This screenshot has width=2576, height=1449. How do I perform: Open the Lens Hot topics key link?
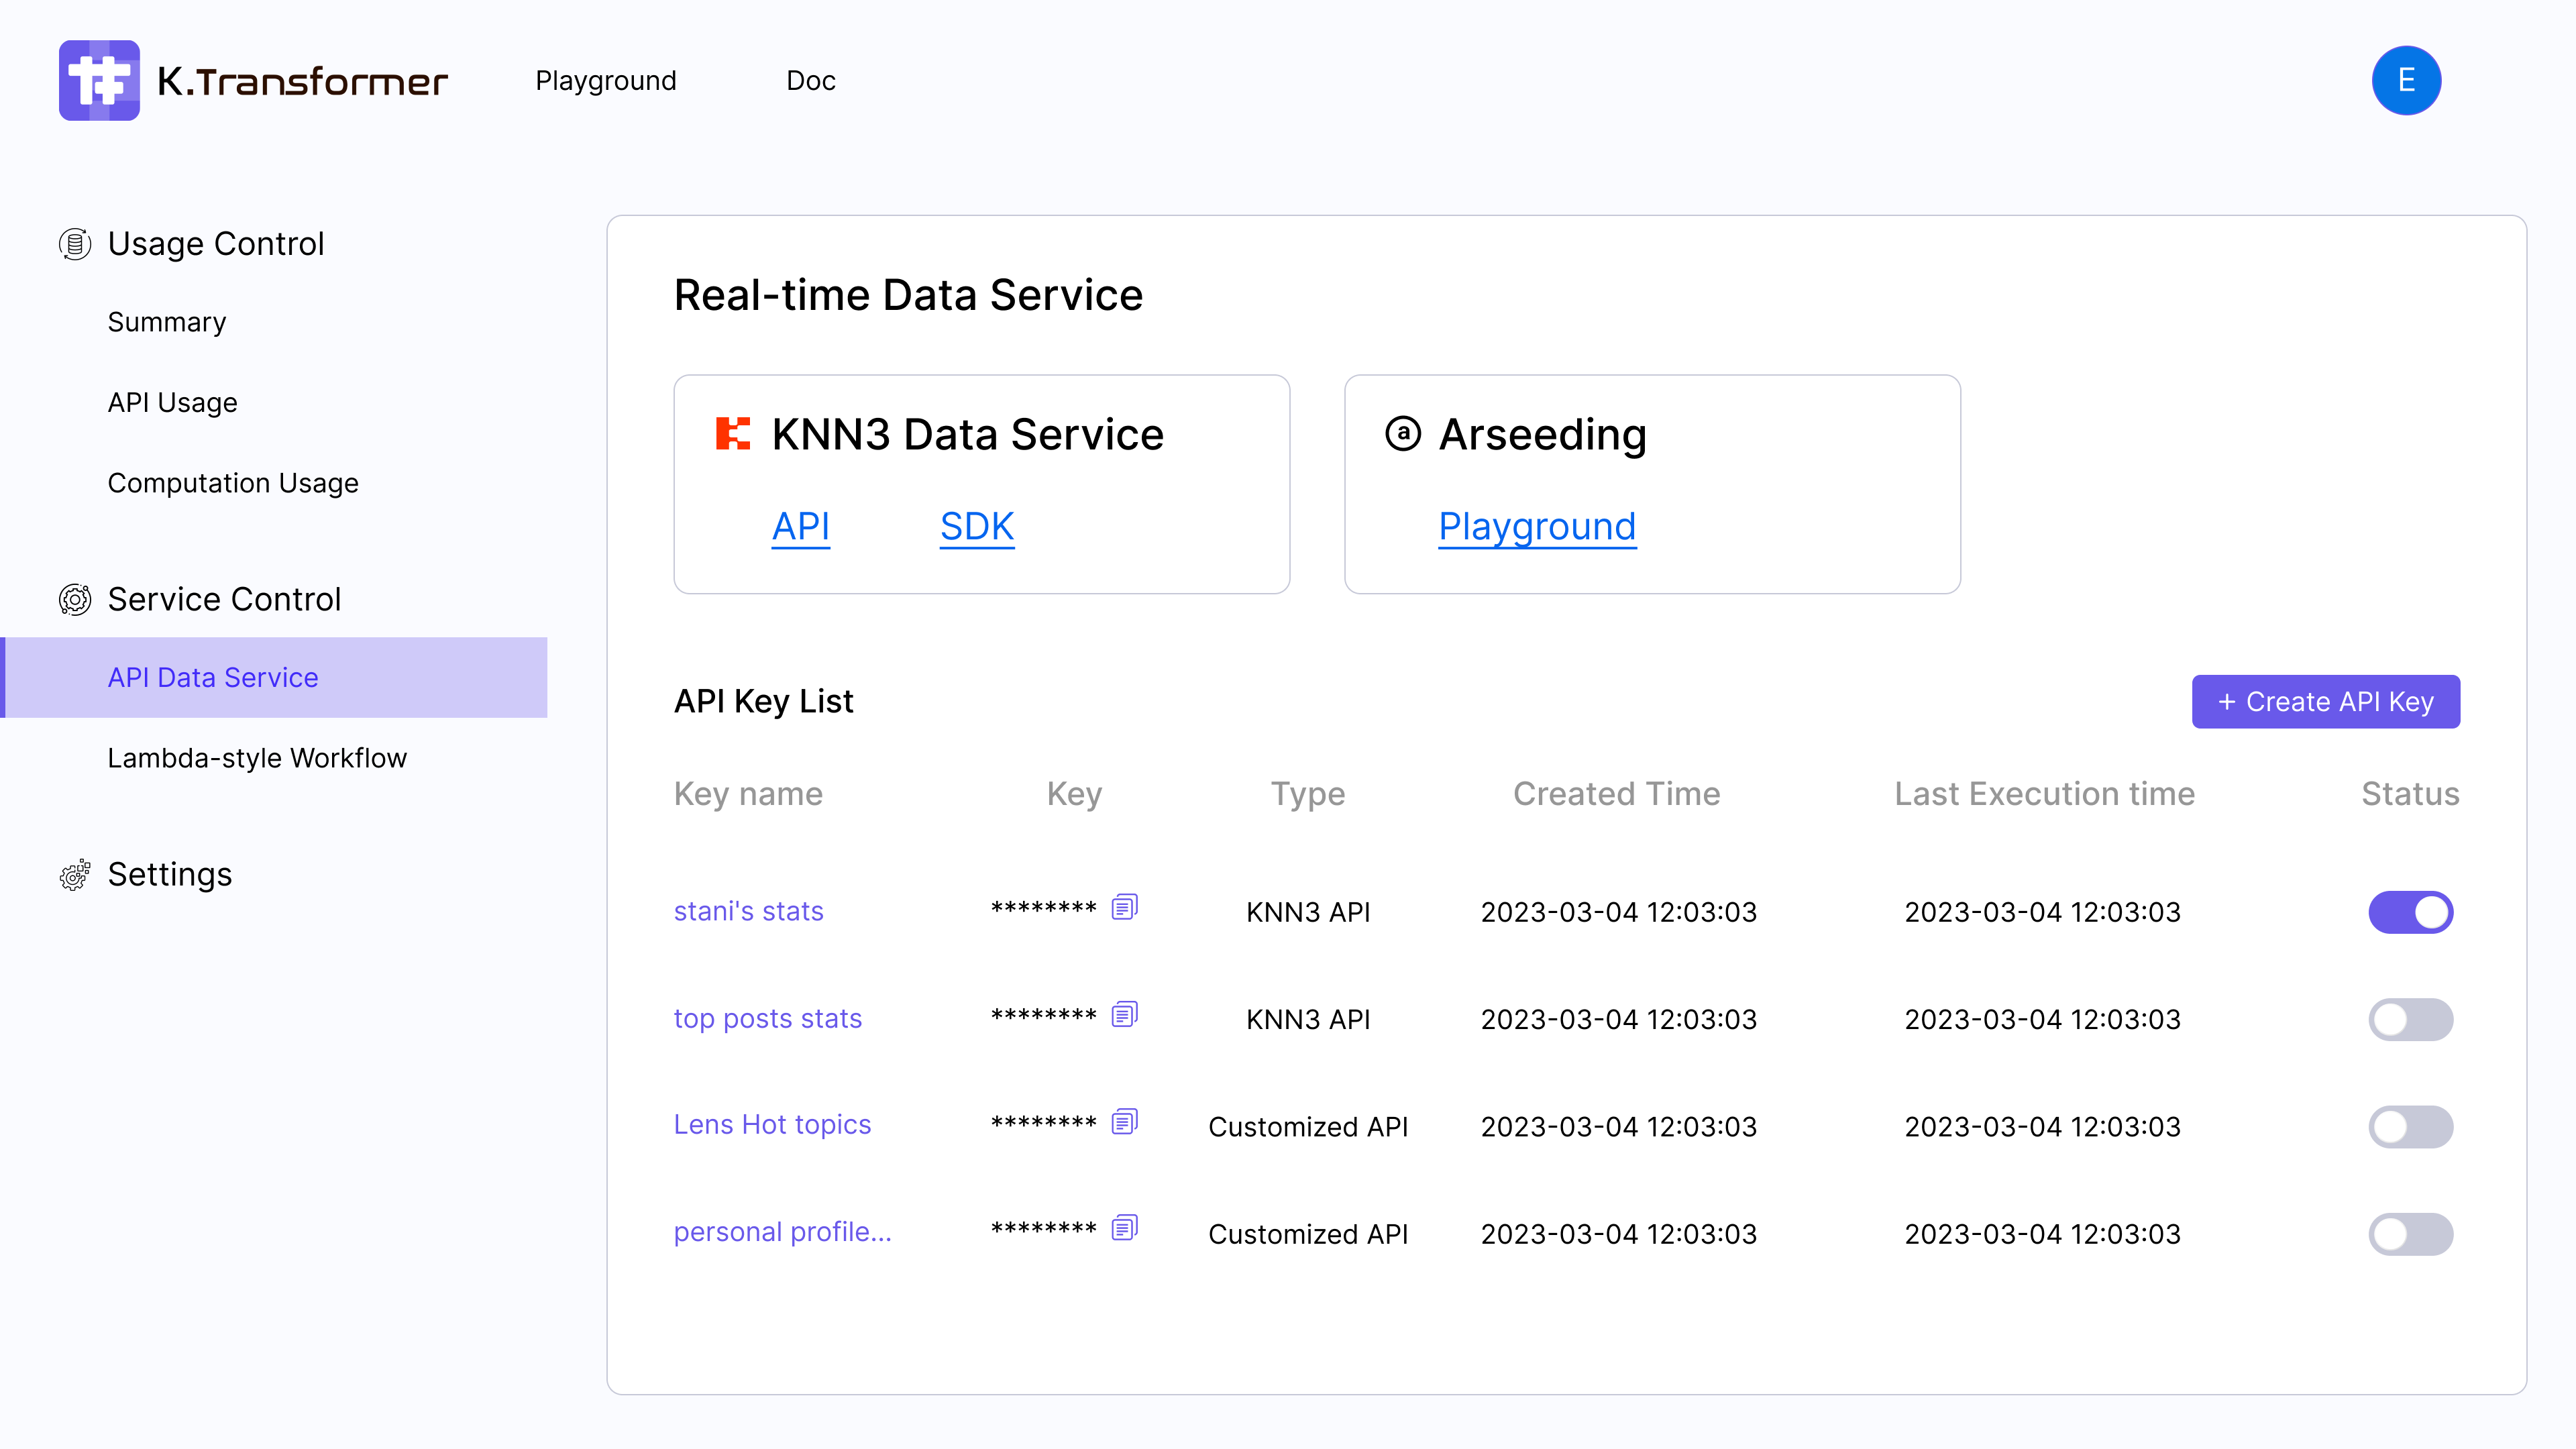772,1125
